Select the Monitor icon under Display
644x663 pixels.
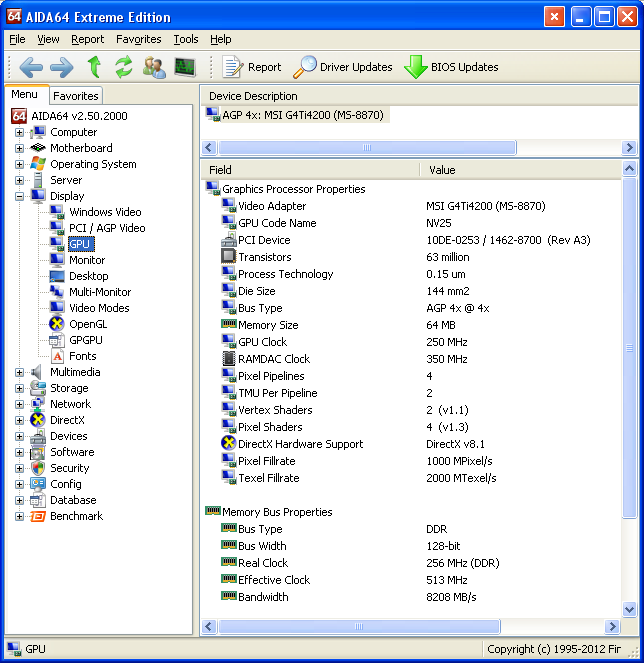(x=57, y=260)
